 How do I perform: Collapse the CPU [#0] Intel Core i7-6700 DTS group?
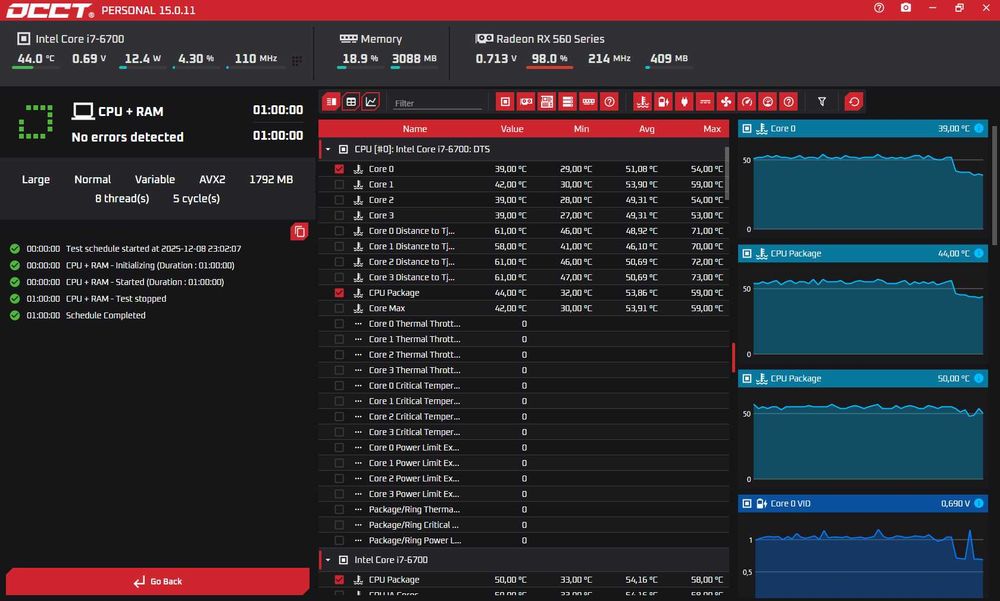328,149
